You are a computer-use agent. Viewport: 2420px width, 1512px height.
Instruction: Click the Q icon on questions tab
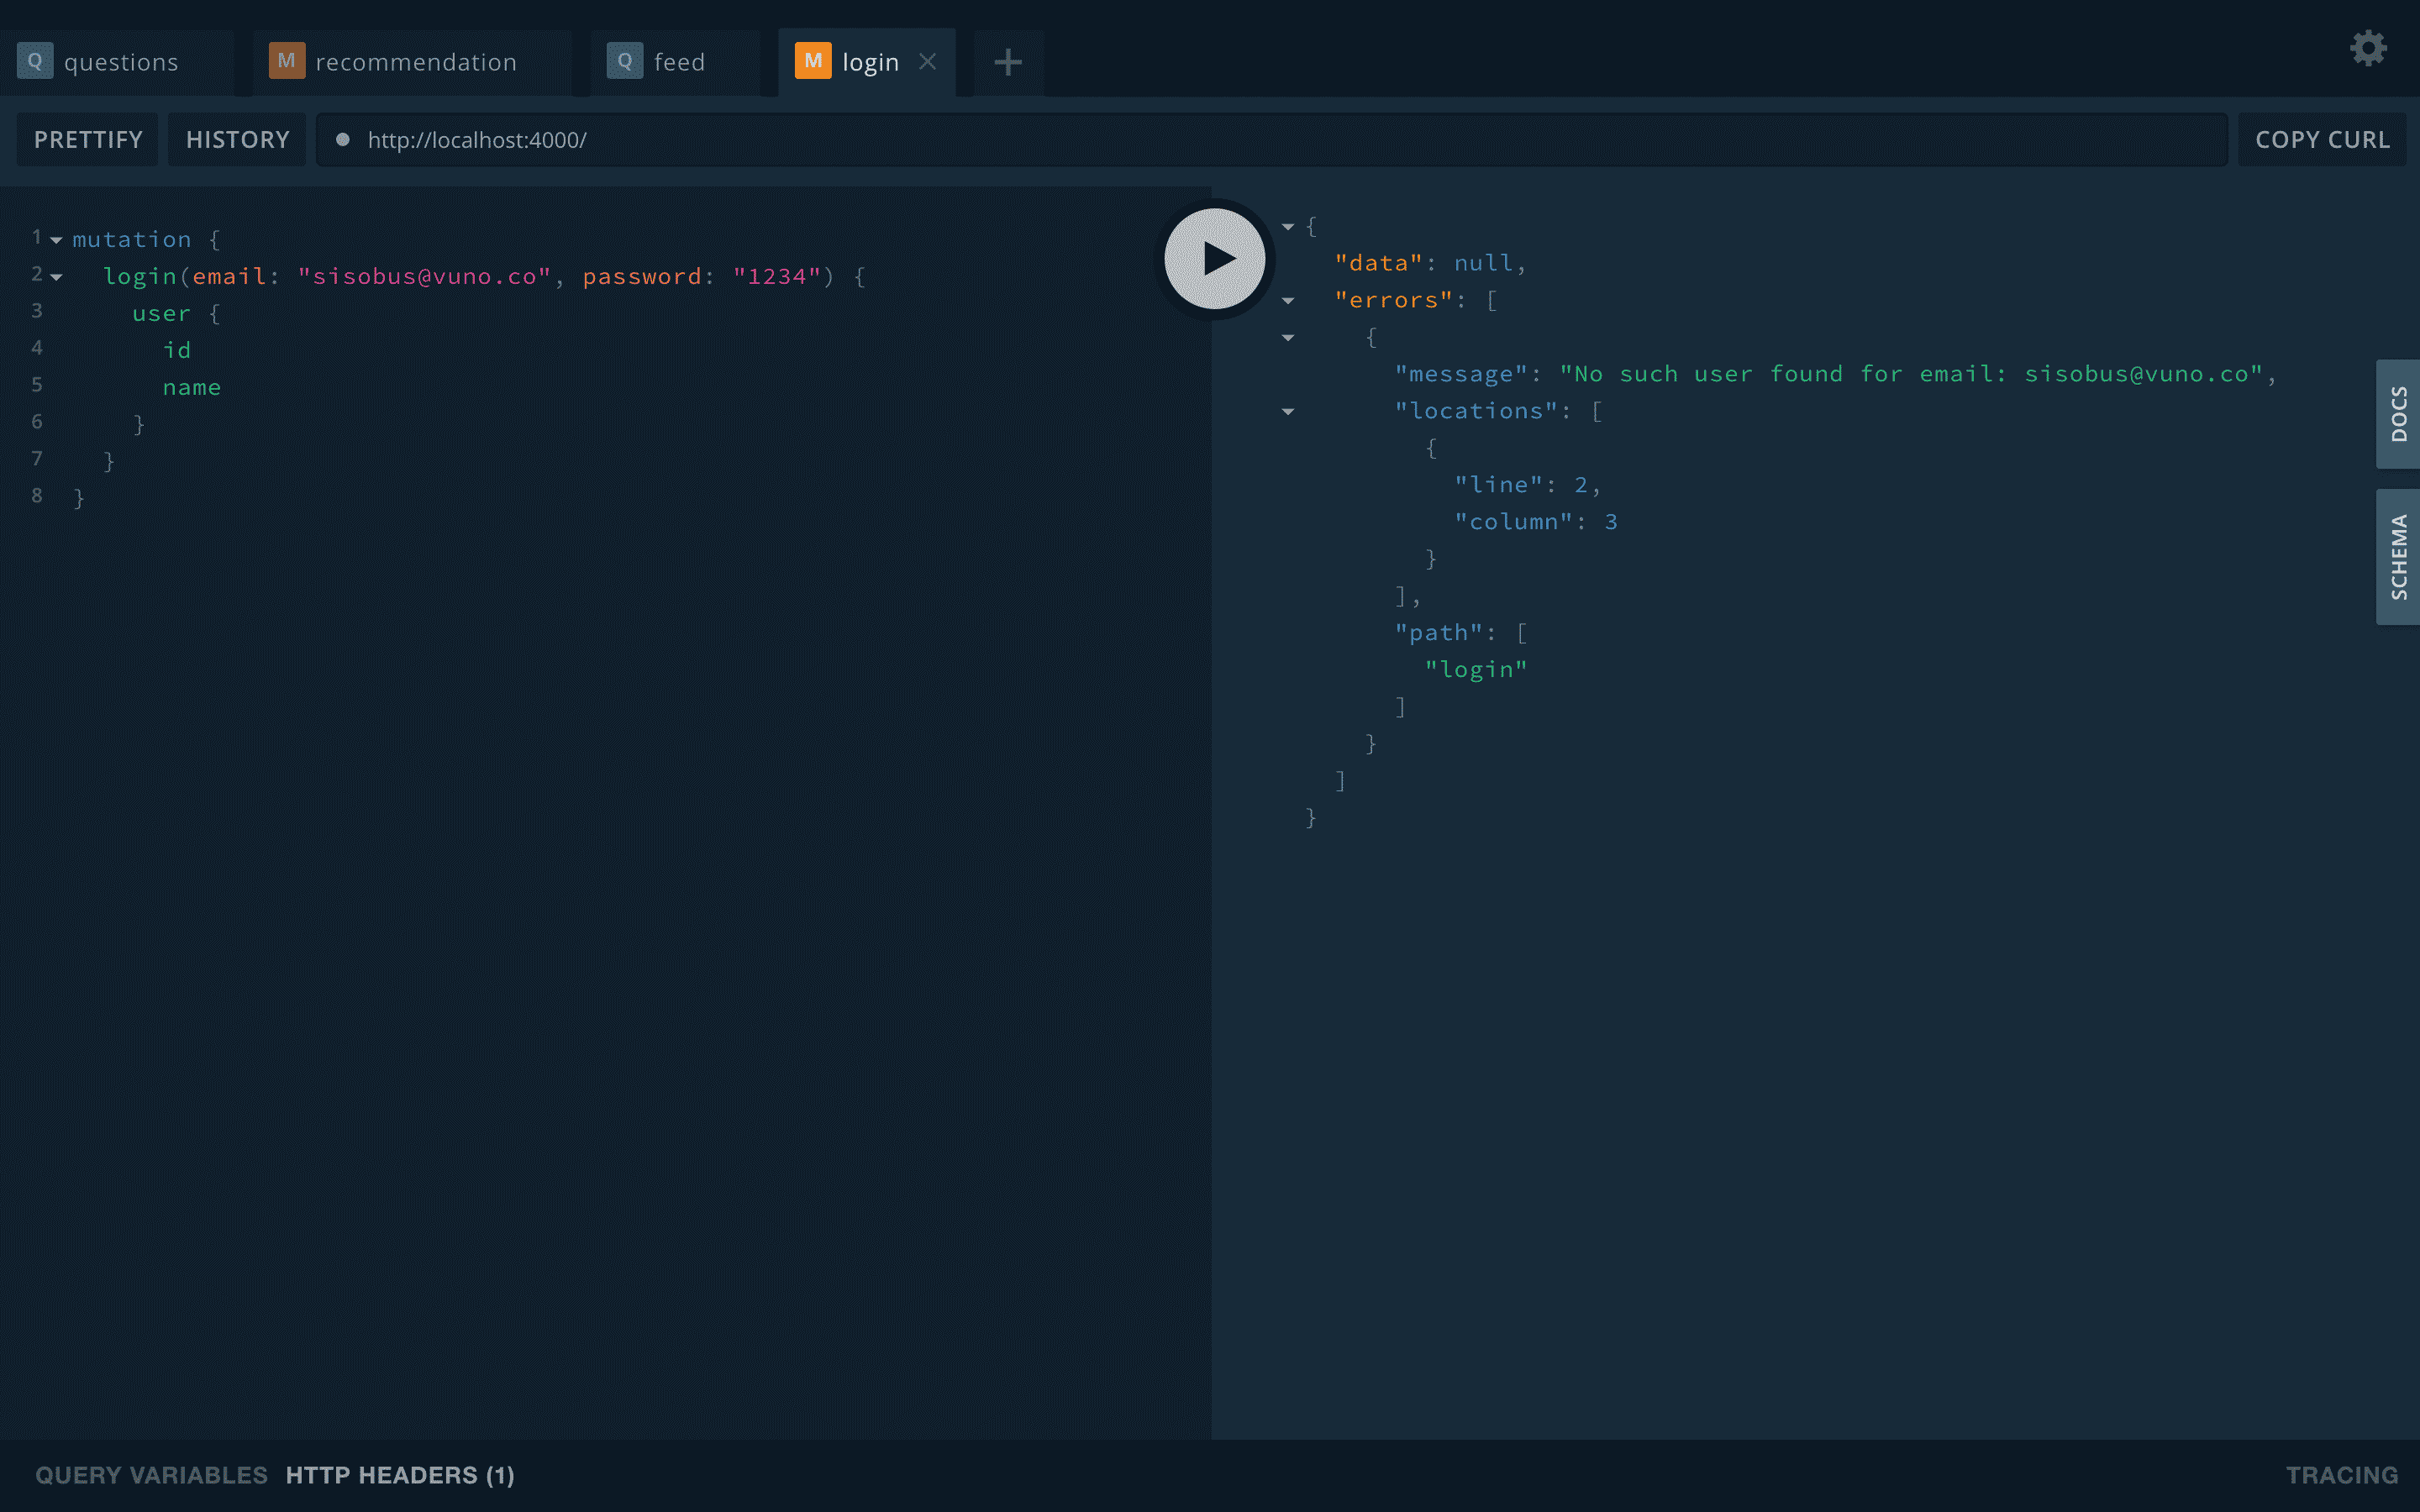pyautogui.click(x=35, y=61)
